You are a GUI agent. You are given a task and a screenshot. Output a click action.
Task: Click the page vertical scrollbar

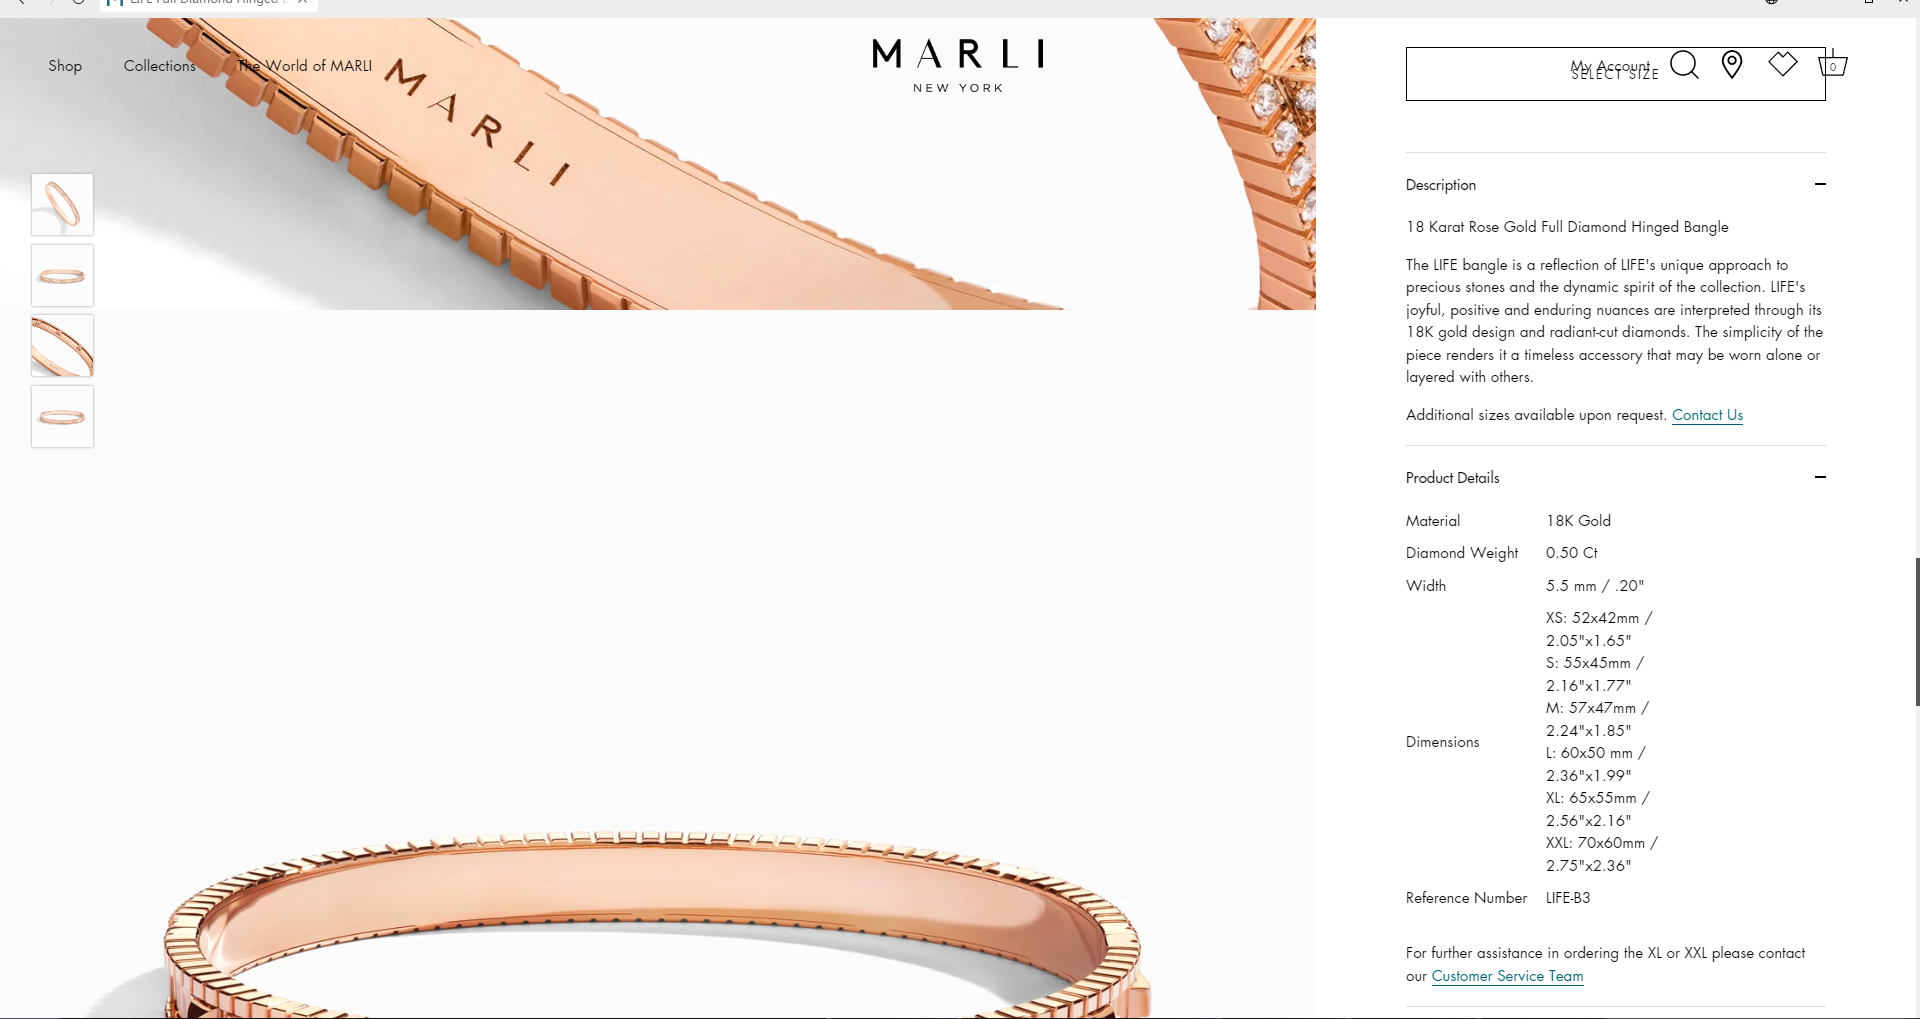pos(1916,632)
